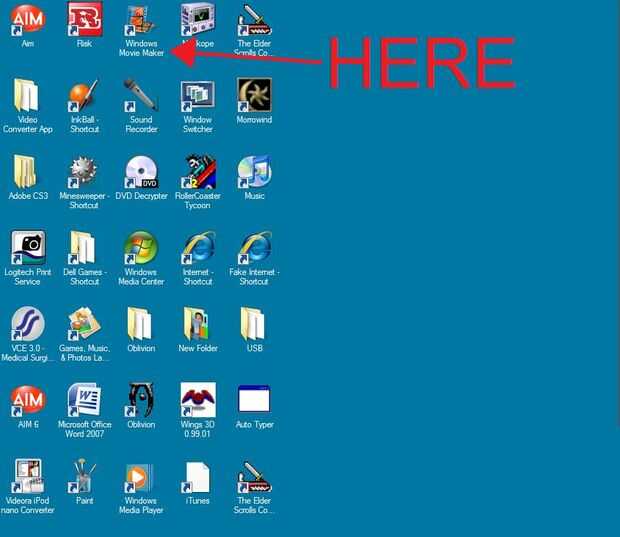The width and height of the screenshot is (620, 537).
Task: Launch the Risk game shortcut
Action: 85,19
